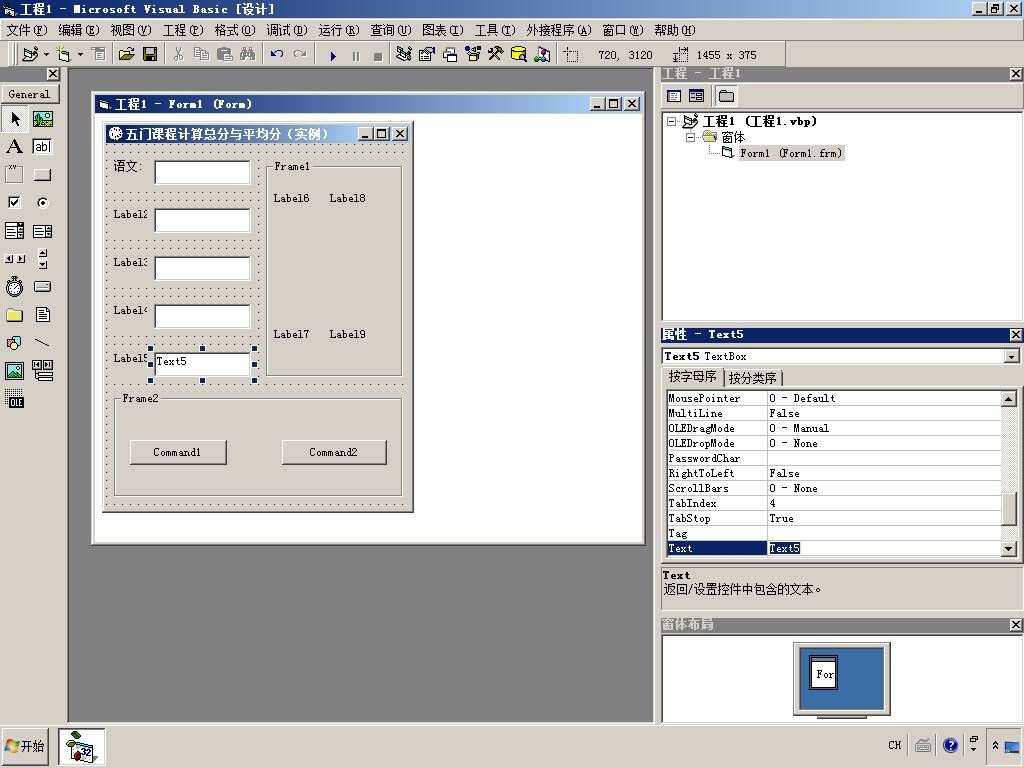Viewport: 1024px width, 768px height.
Task: Start the program with the Run button
Action: [x=333, y=56]
